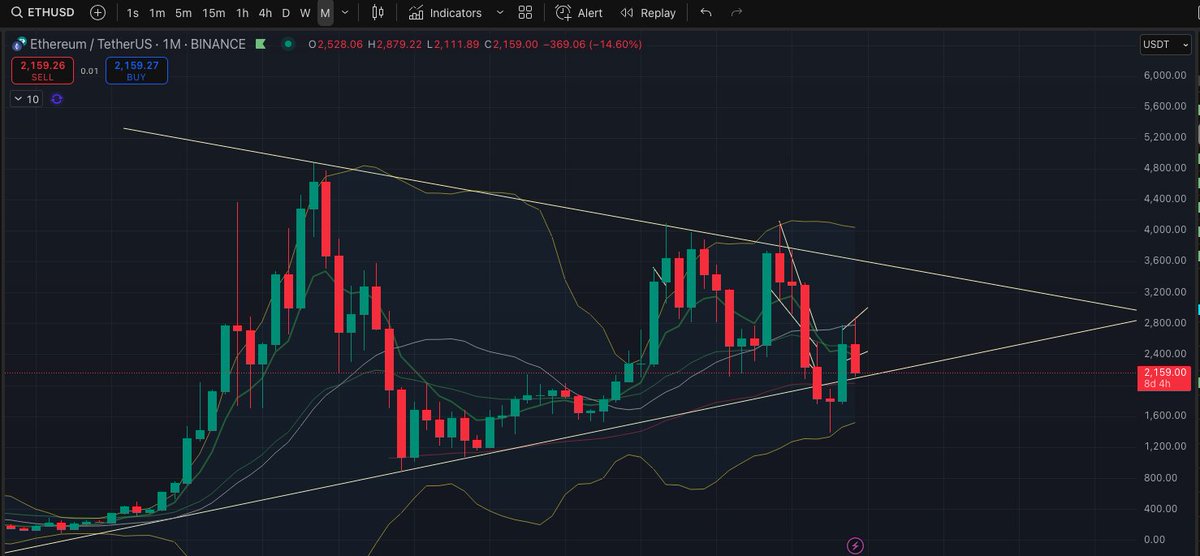Click the purple lightning event marker
Screen dimensions: 1200x556
coord(855,545)
